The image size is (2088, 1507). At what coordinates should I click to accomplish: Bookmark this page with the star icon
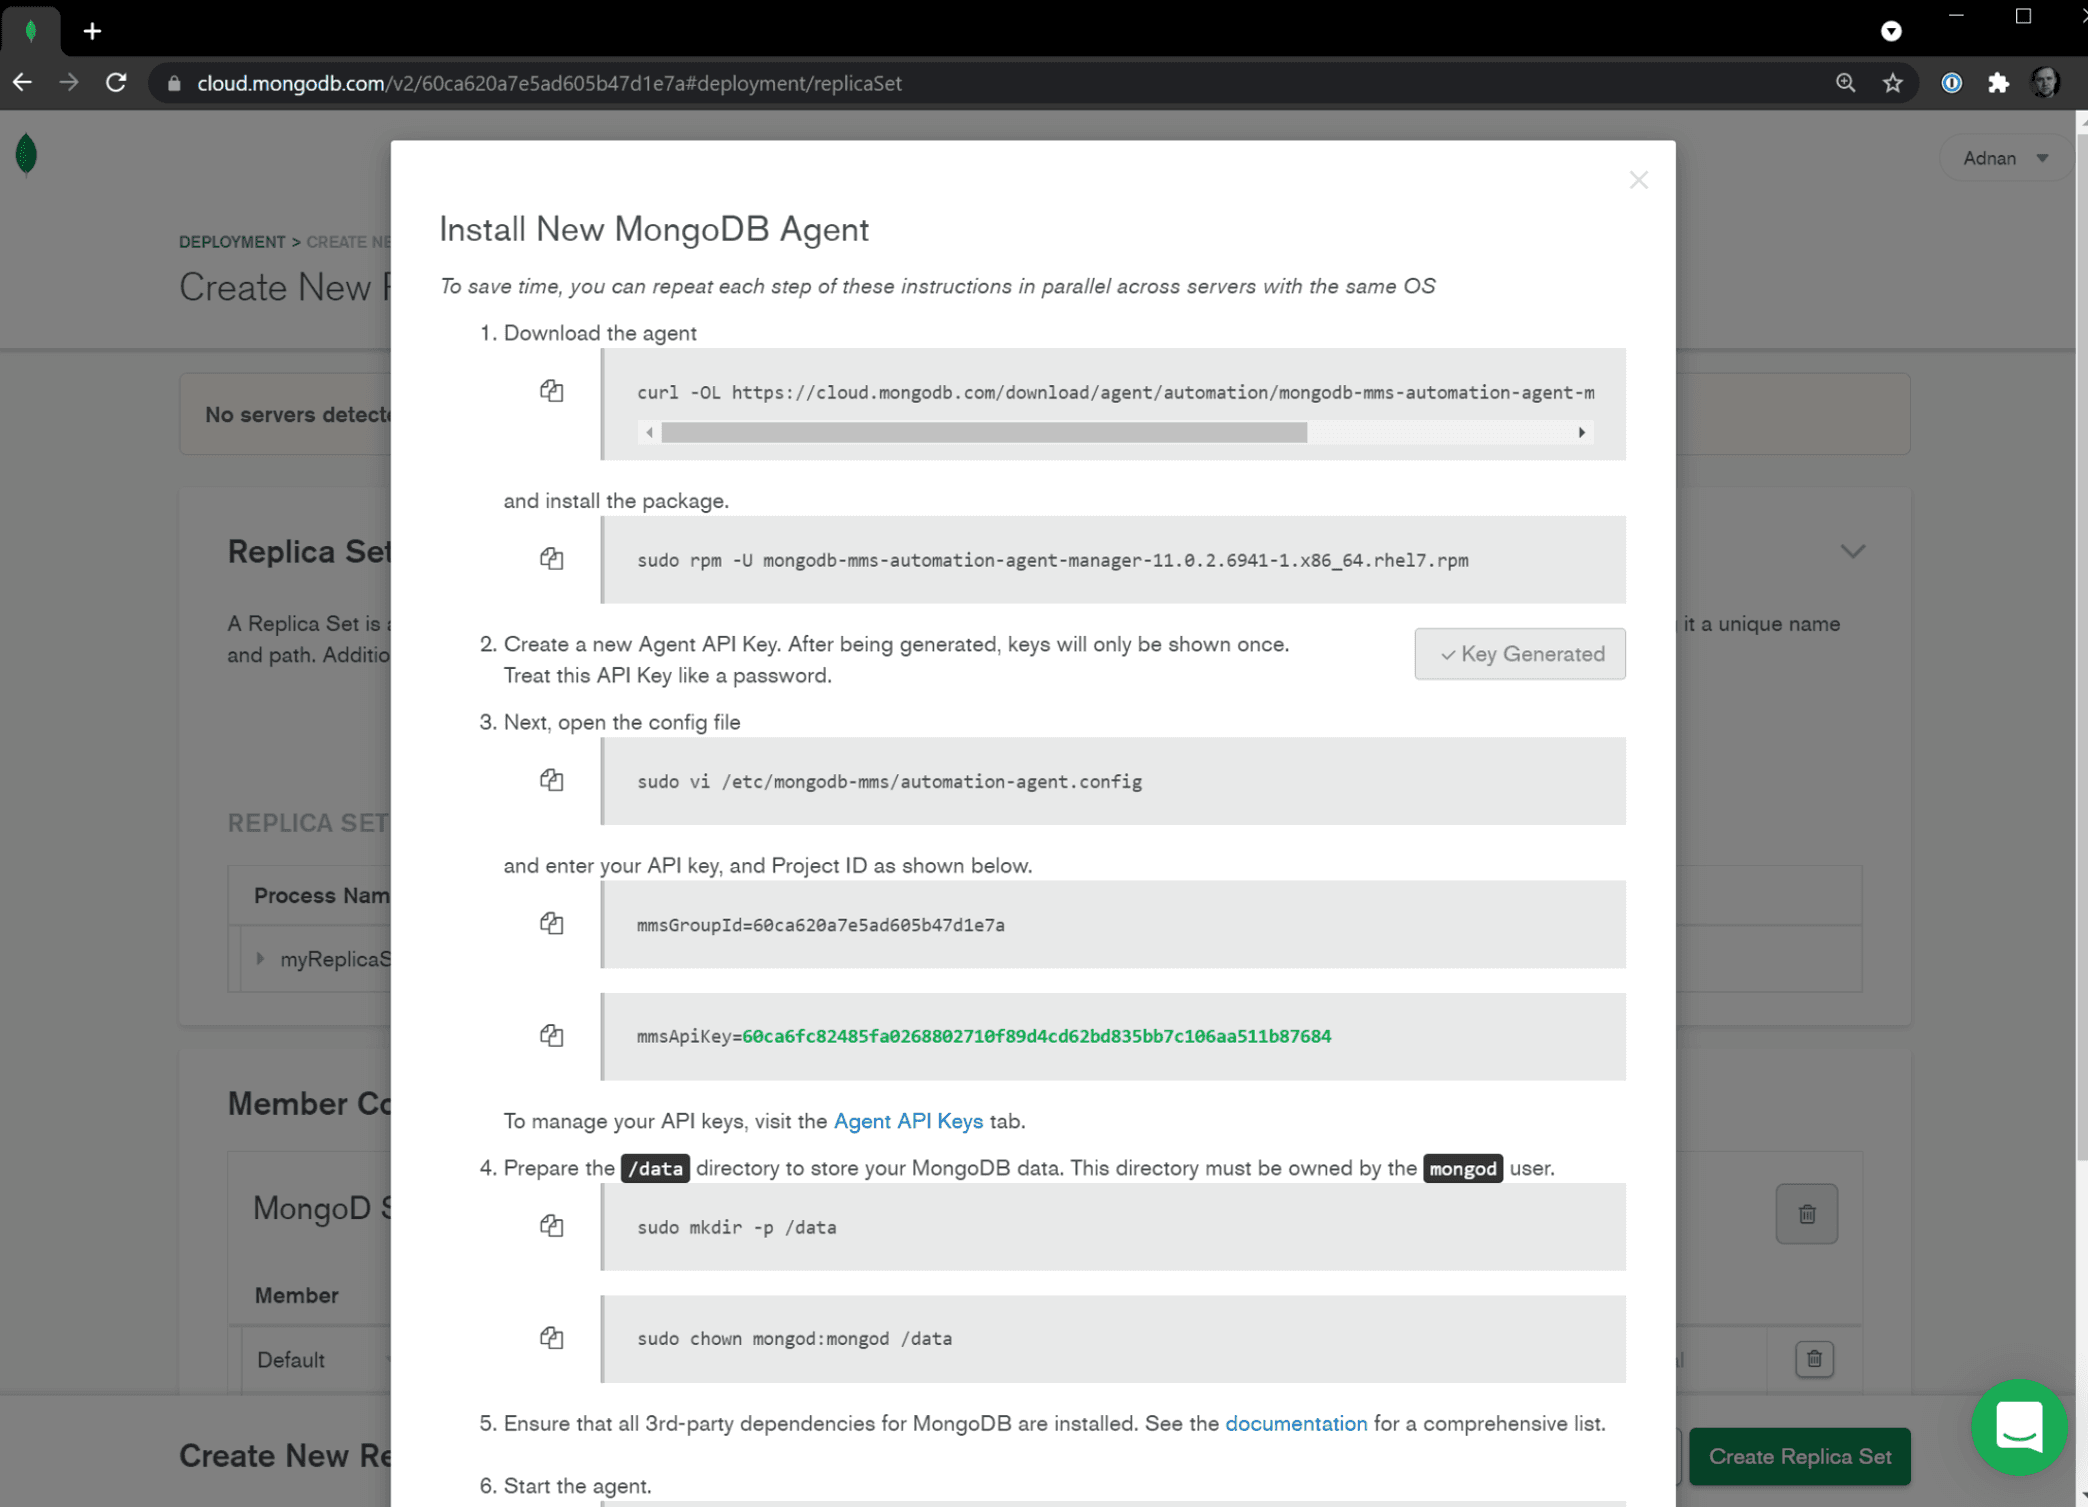tap(1892, 83)
